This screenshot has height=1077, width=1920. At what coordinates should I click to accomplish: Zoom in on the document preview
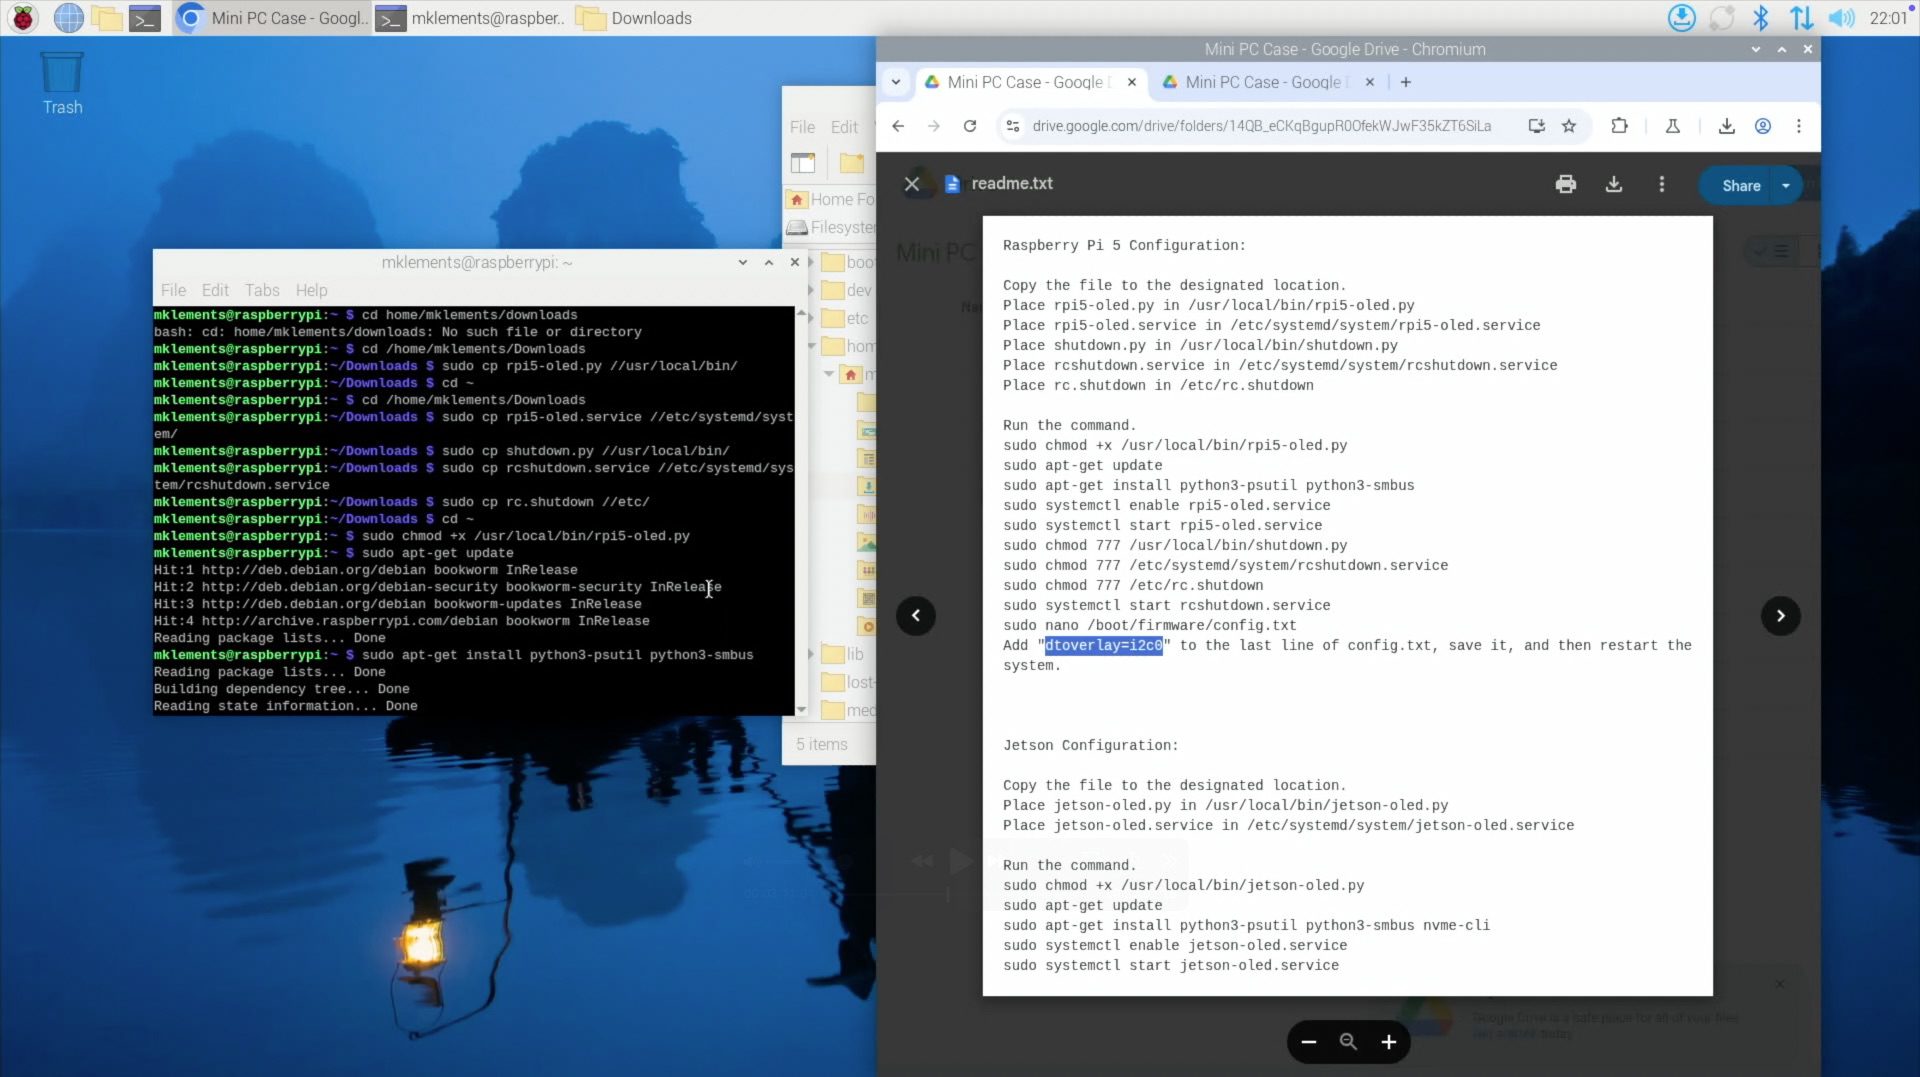point(1389,1042)
